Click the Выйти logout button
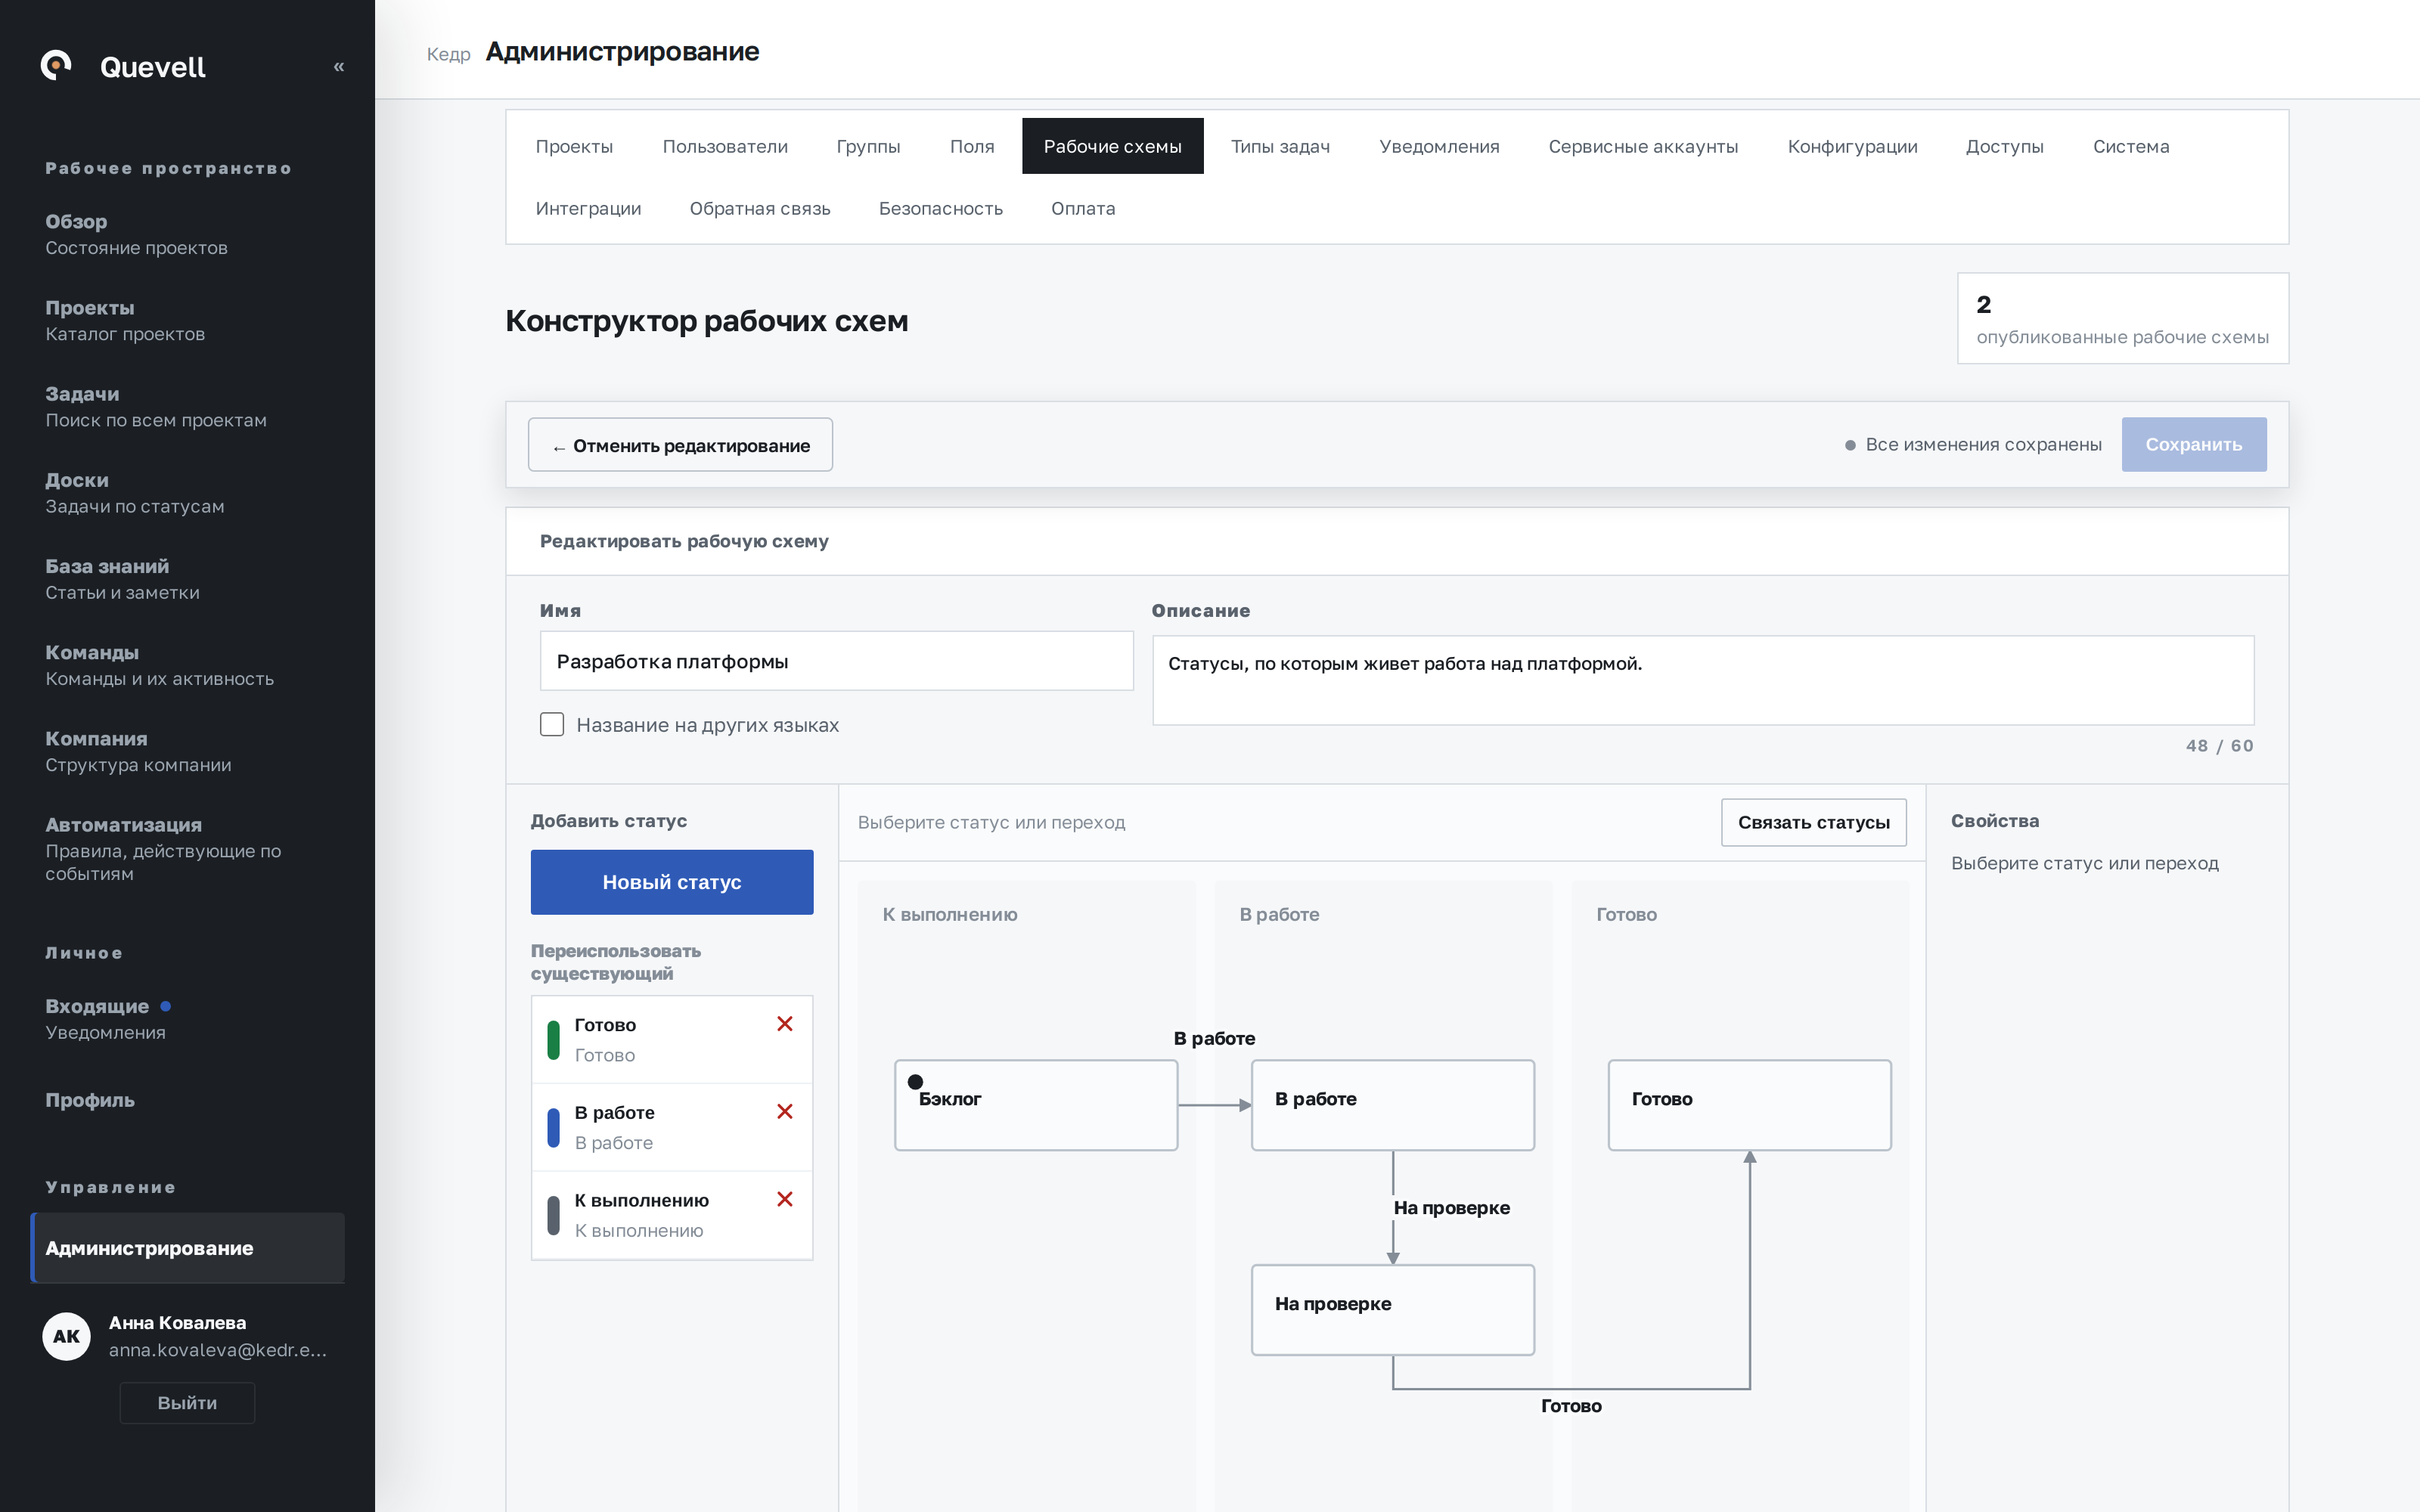 click(x=187, y=1403)
